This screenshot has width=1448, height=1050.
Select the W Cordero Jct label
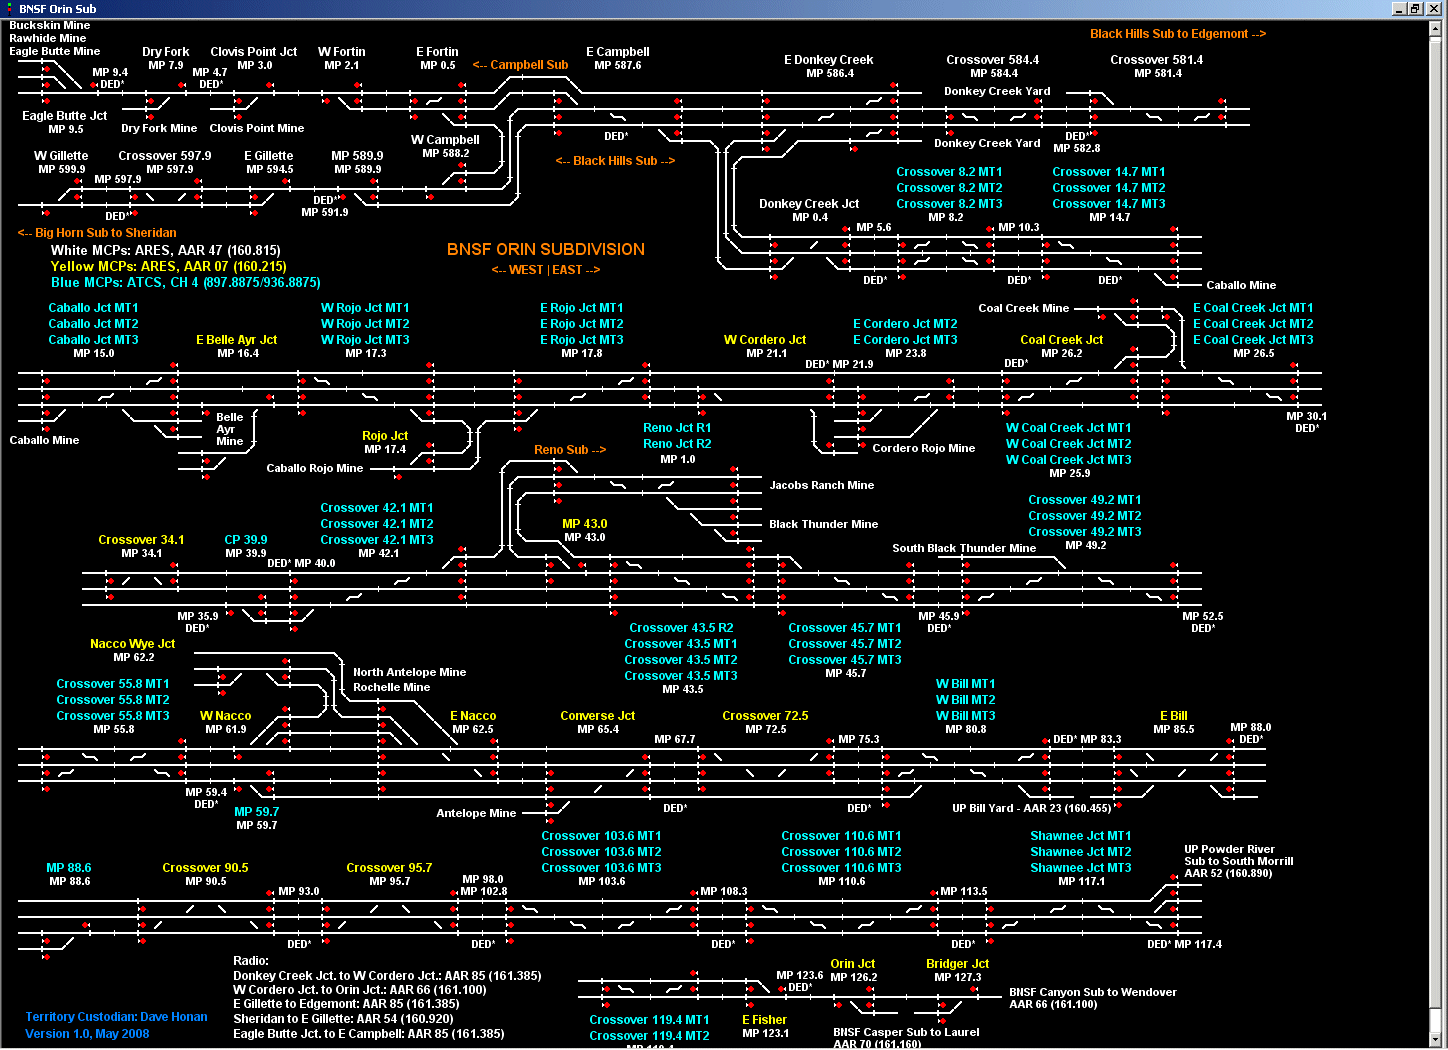click(x=765, y=340)
